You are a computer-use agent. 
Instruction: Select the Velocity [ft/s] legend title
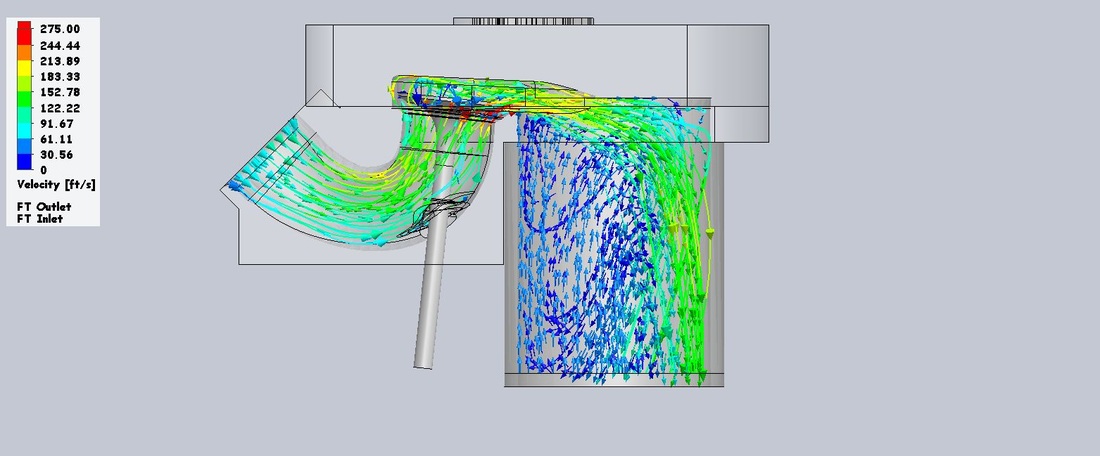pos(56,185)
